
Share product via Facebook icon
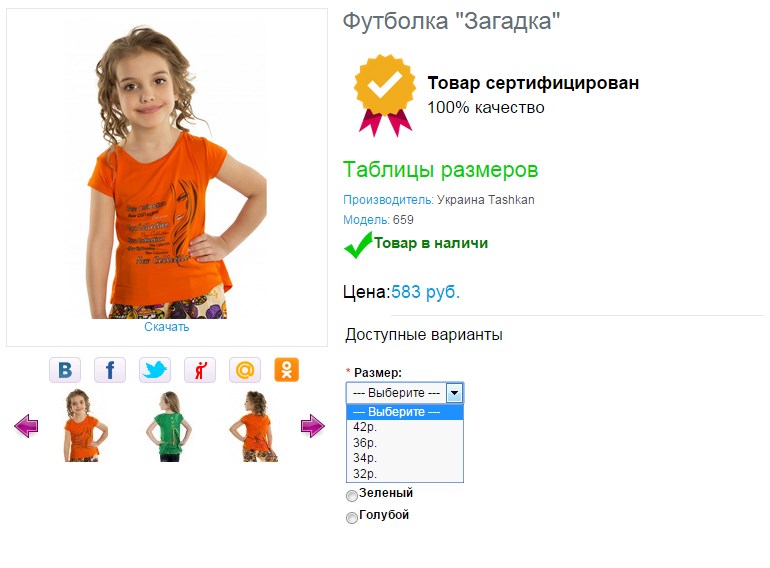(x=110, y=370)
